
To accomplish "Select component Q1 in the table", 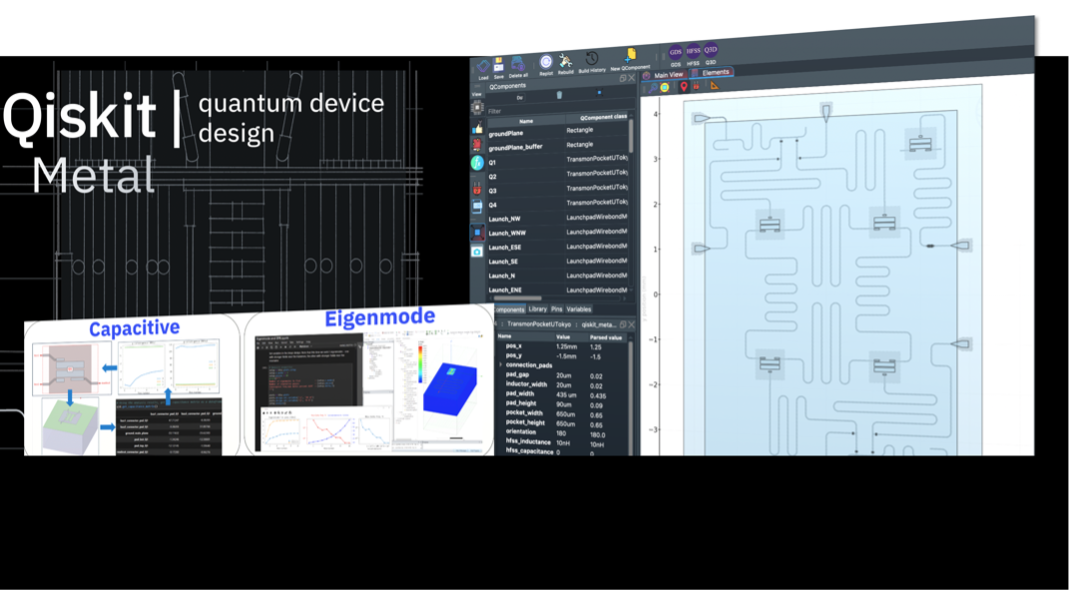I will [557, 161].
